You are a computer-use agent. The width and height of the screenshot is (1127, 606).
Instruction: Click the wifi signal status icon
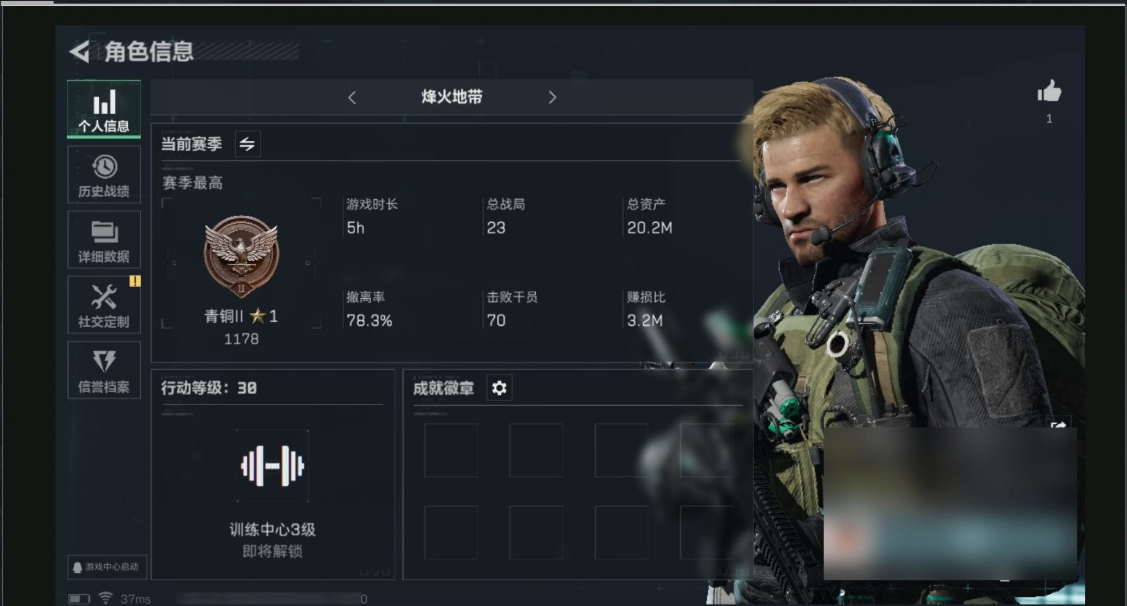click(105, 598)
